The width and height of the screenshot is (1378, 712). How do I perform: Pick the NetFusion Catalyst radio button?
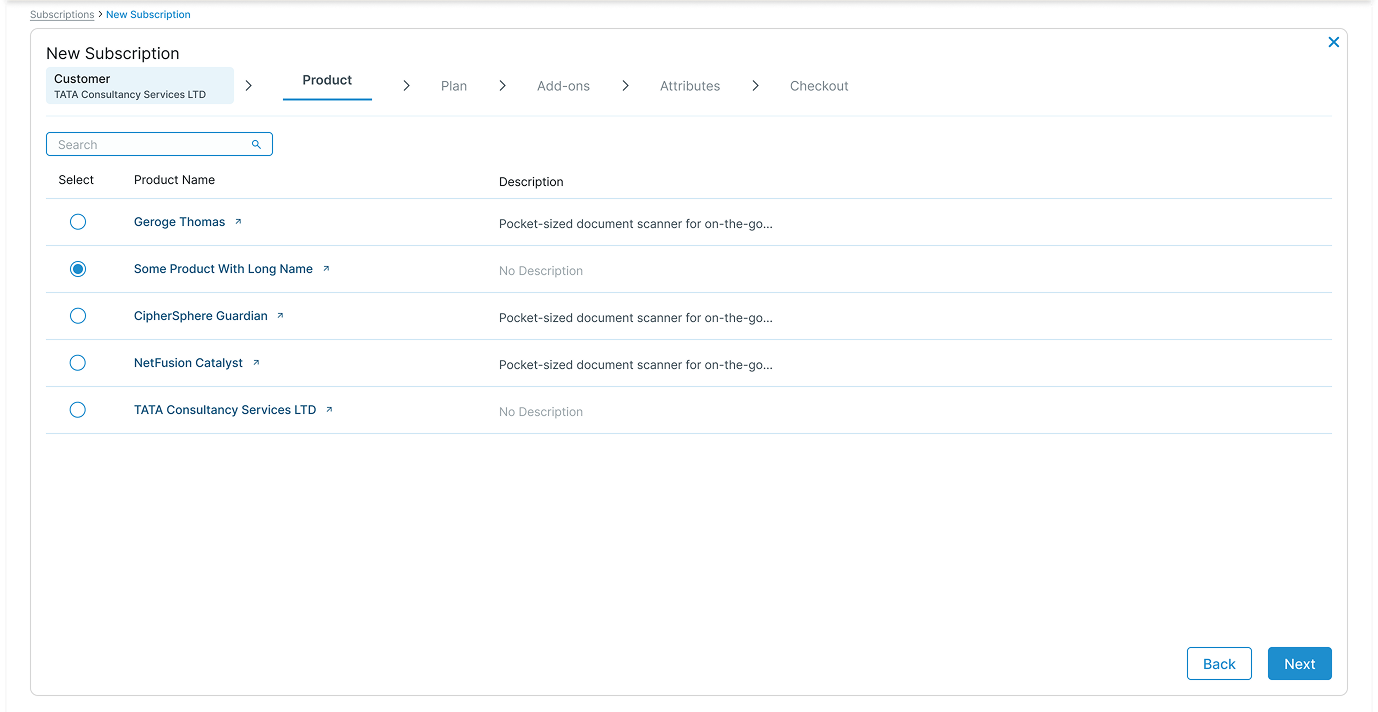coord(78,363)
